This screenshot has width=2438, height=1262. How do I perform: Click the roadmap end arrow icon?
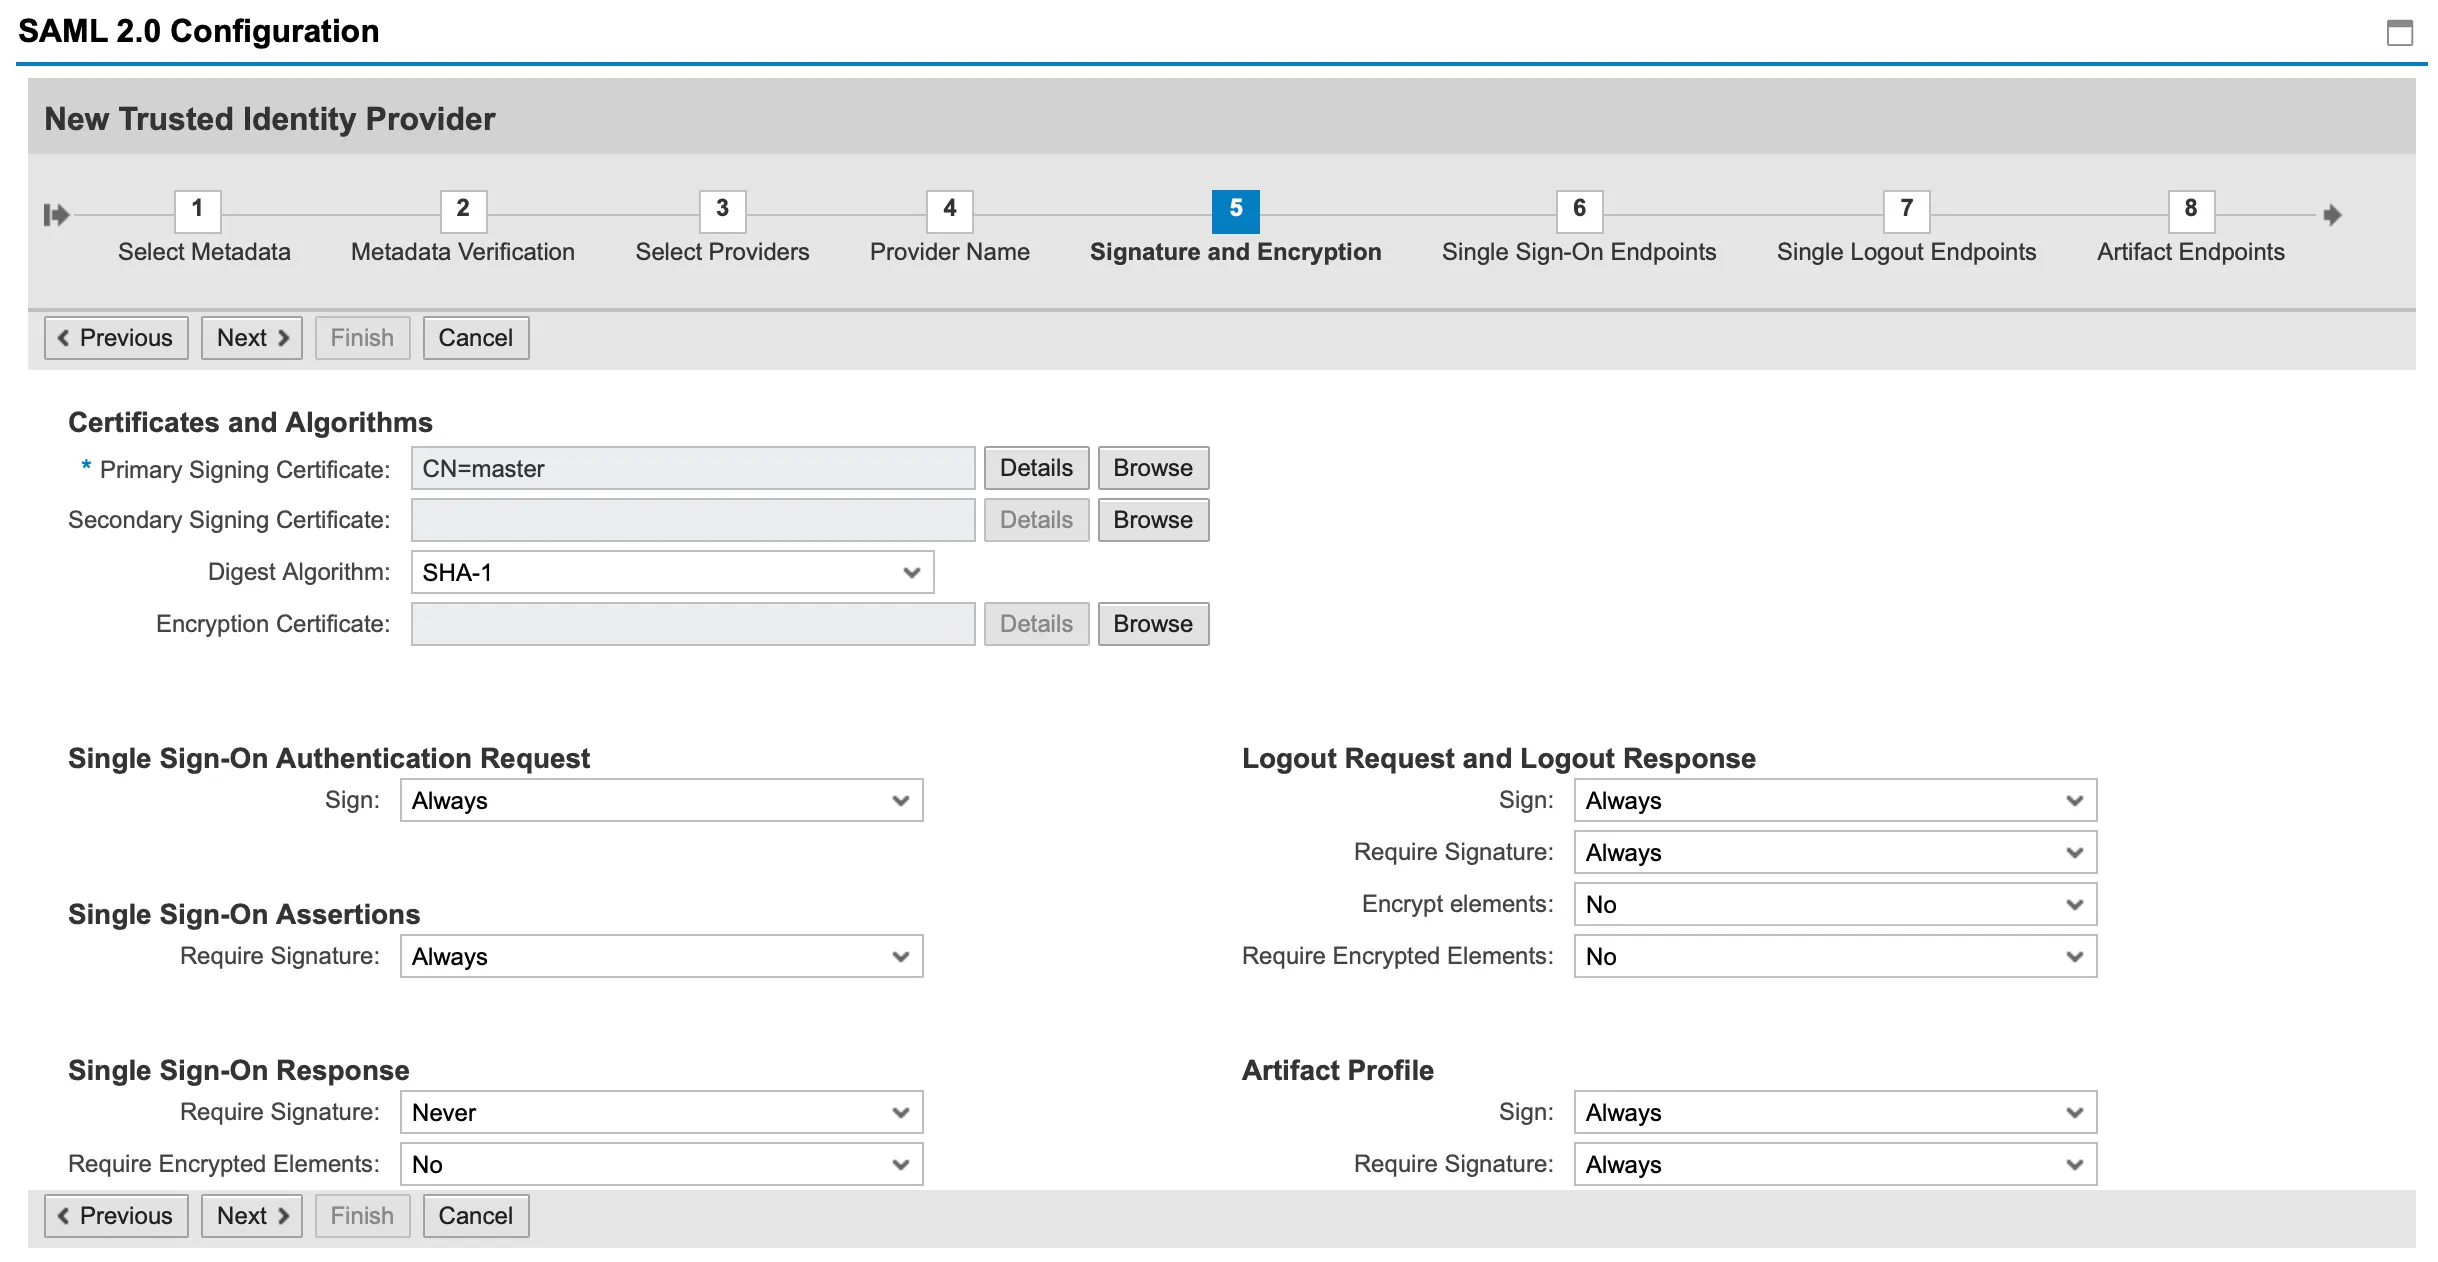click(2332, 214)
